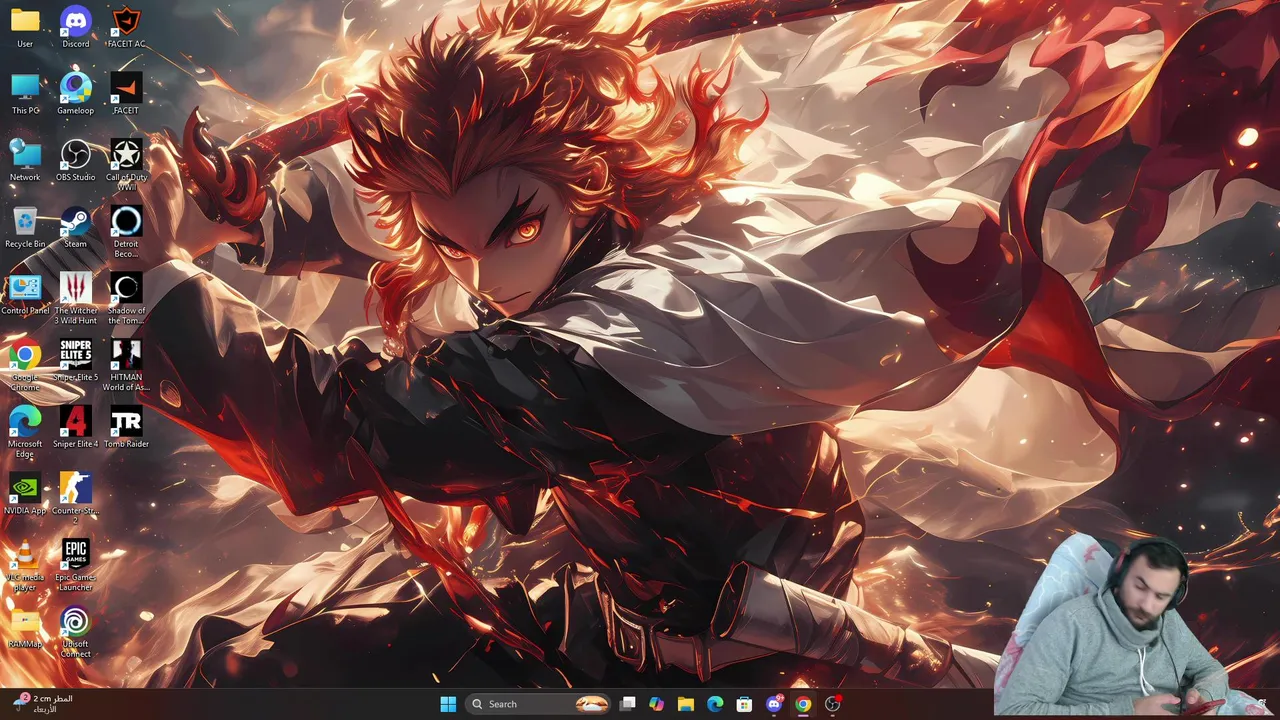This screenshot has height=720, width=1280.
Task: Select the Call of Duty WWII shortcut
Action: click(126, 166)
